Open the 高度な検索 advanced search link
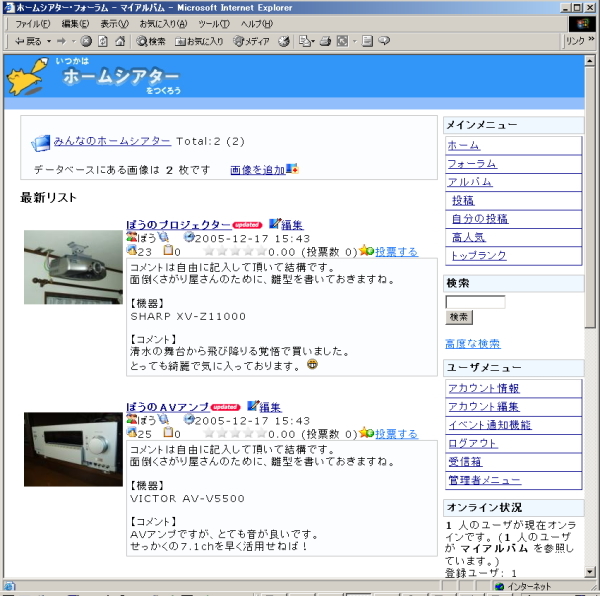Image resolution: width=600 pixels, height=596 pixels. click(x=473, y=344)
